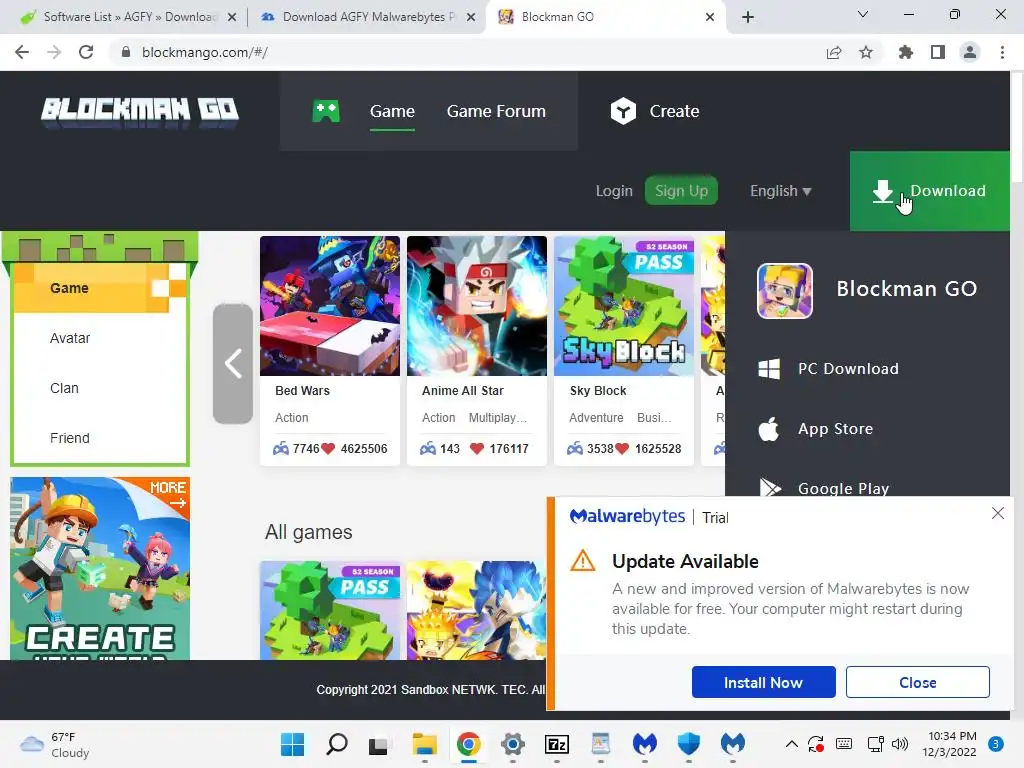This screenshot has height=768, width=1024.
Task: Expand the English language dropdown
Action: tap(780, 191)
